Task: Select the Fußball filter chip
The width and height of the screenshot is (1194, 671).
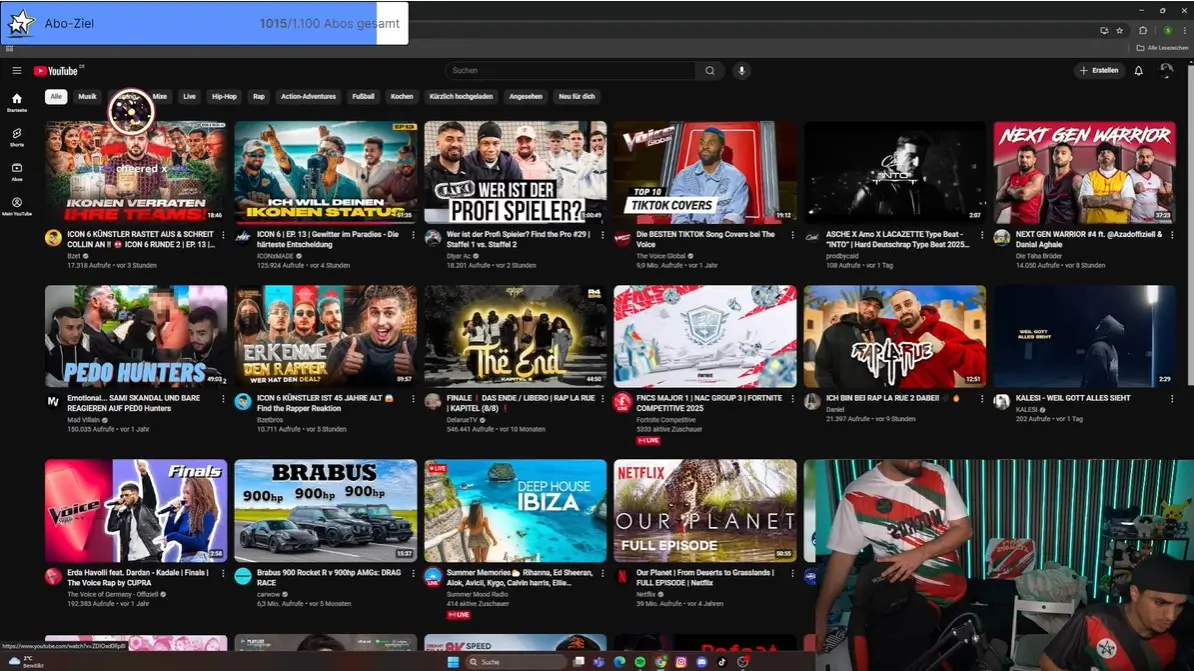Action: point(363,97)
